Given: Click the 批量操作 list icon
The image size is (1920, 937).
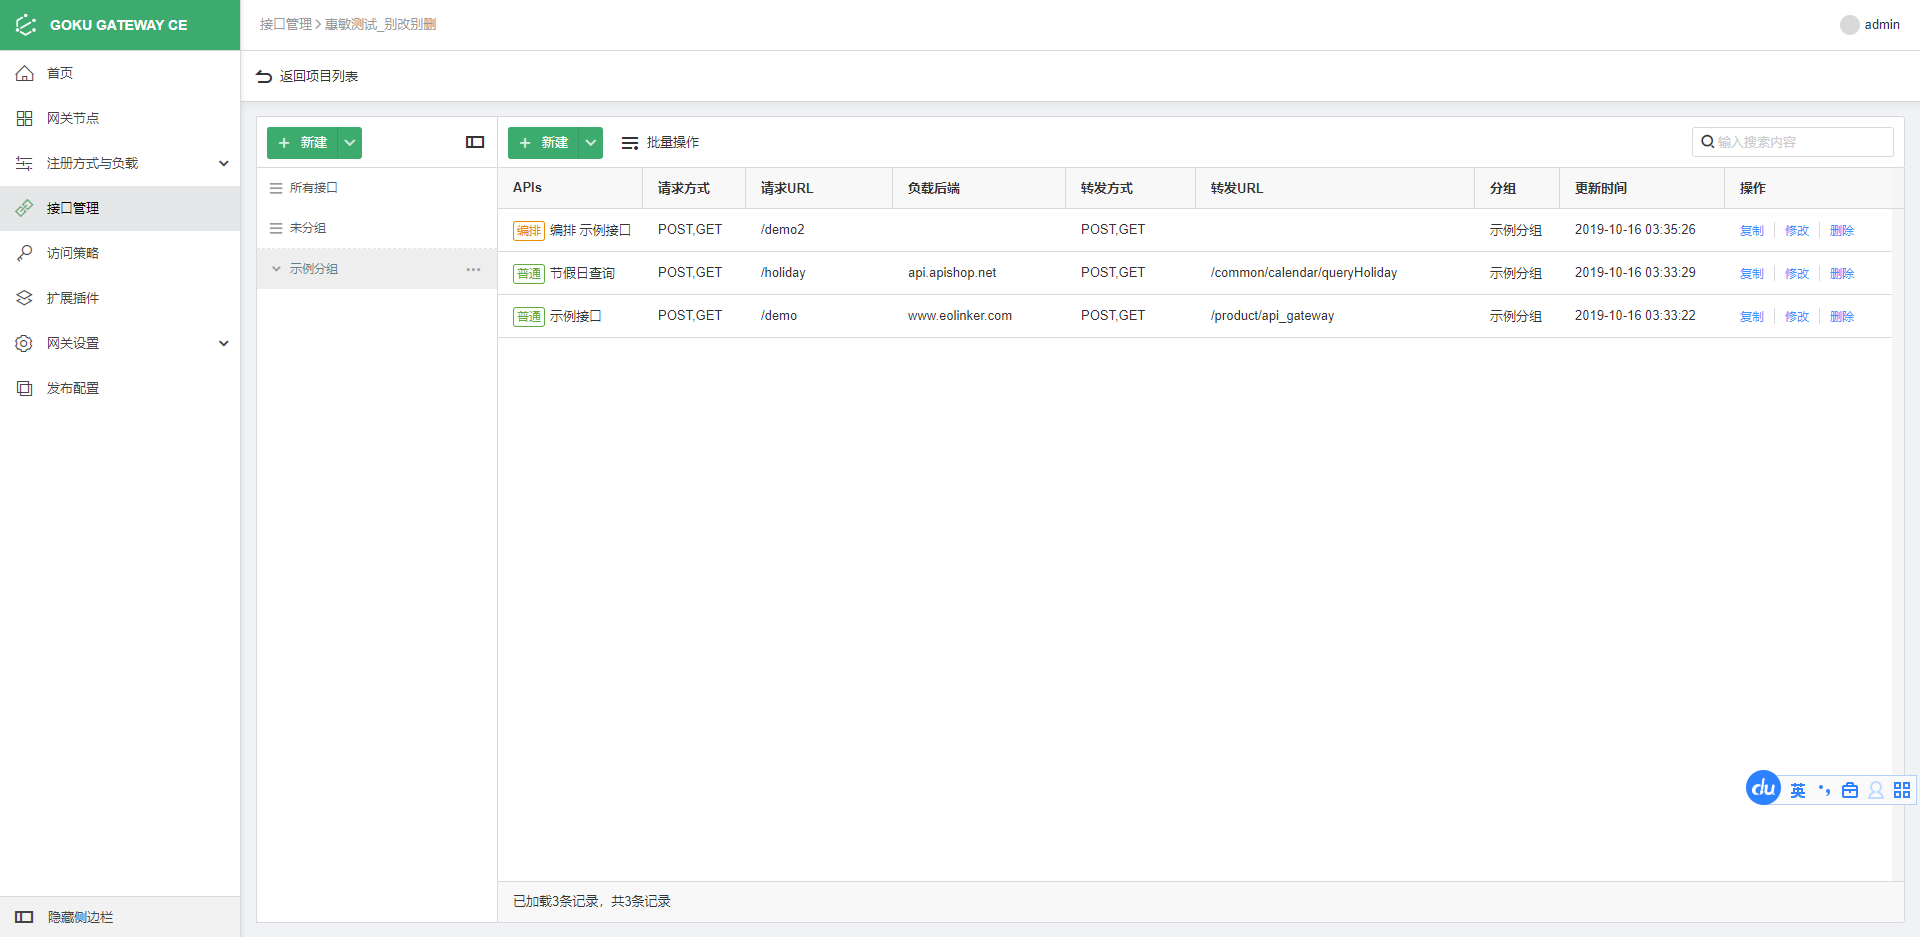Looking at the screenshot, I should tap(630, 143).
